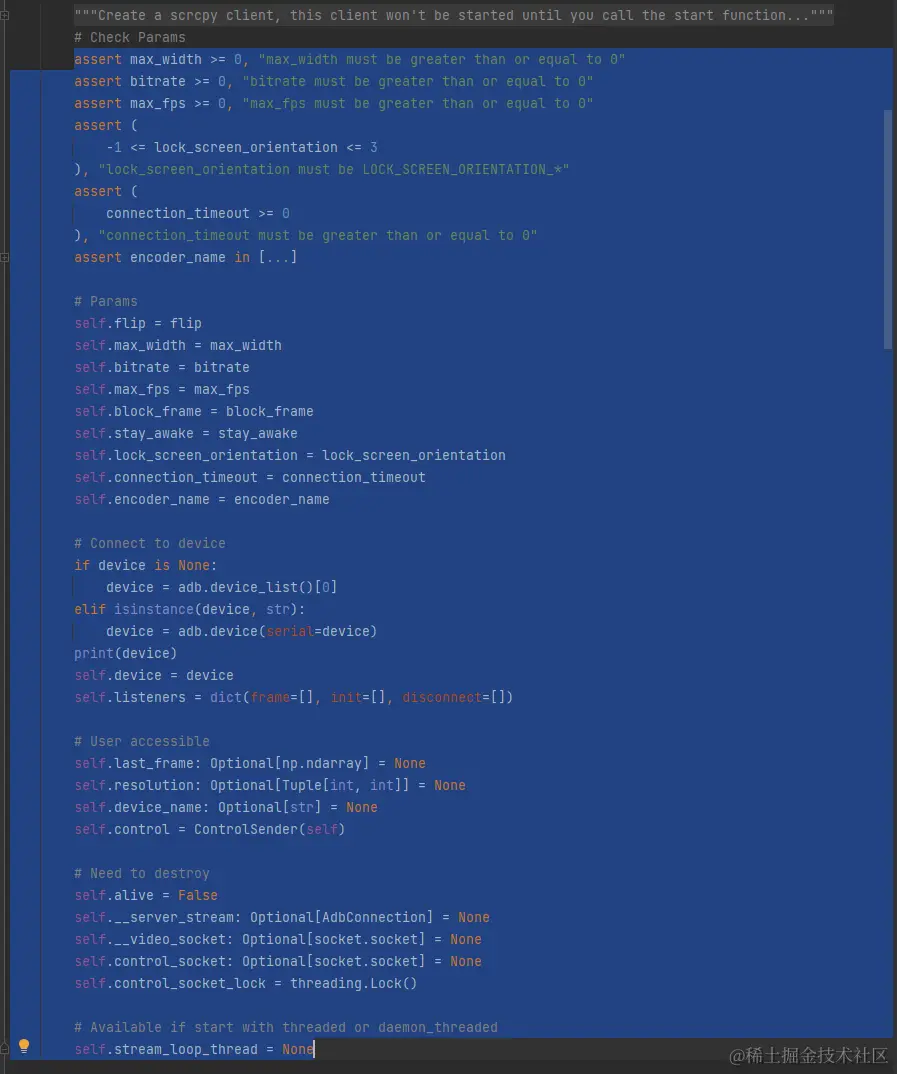Image resolution: width=897 pixels, height=1074 pixels.
Task: Click the lower fold plus marker in the gutter
Action: [4, 257]
